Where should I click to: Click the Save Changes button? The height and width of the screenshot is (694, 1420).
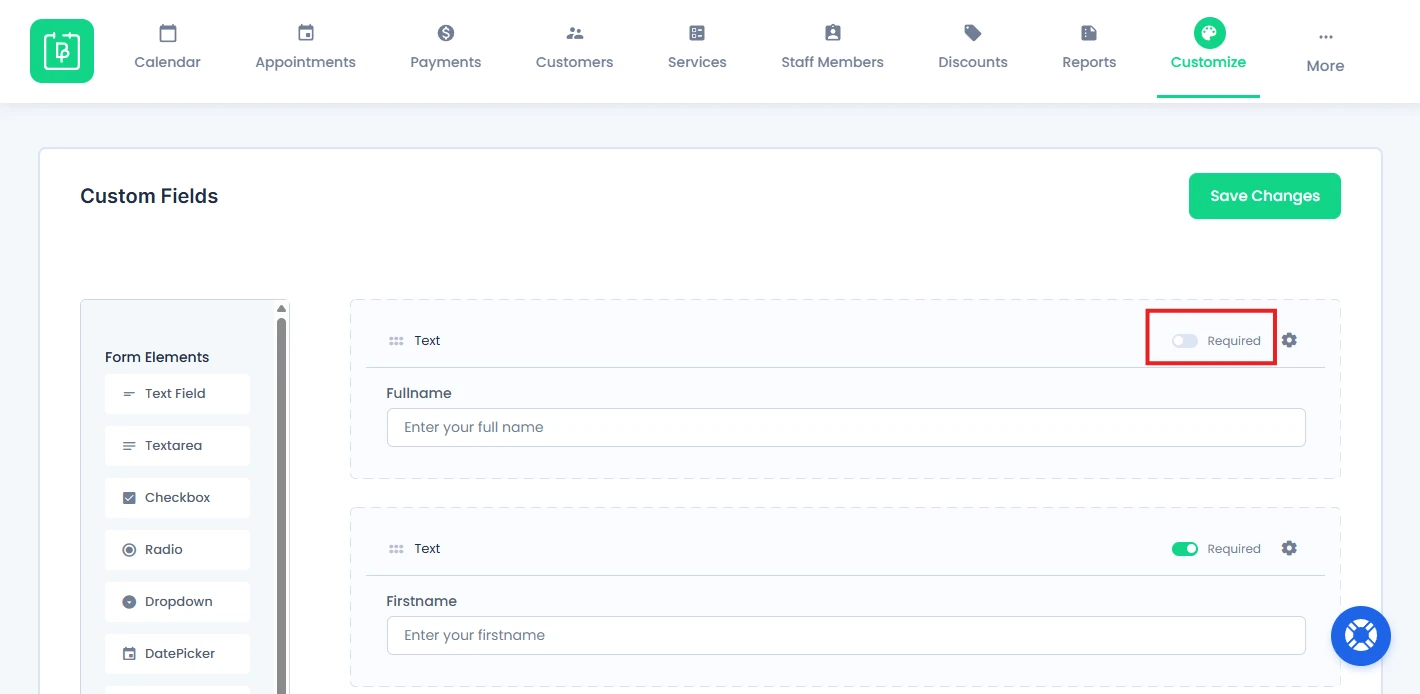click(1264, 196)
